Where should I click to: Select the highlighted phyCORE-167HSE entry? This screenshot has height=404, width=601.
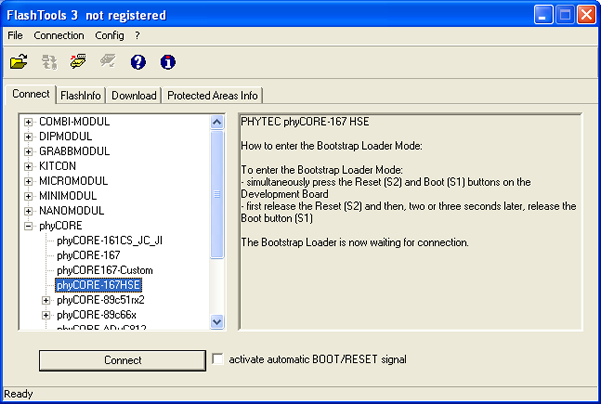99,285
